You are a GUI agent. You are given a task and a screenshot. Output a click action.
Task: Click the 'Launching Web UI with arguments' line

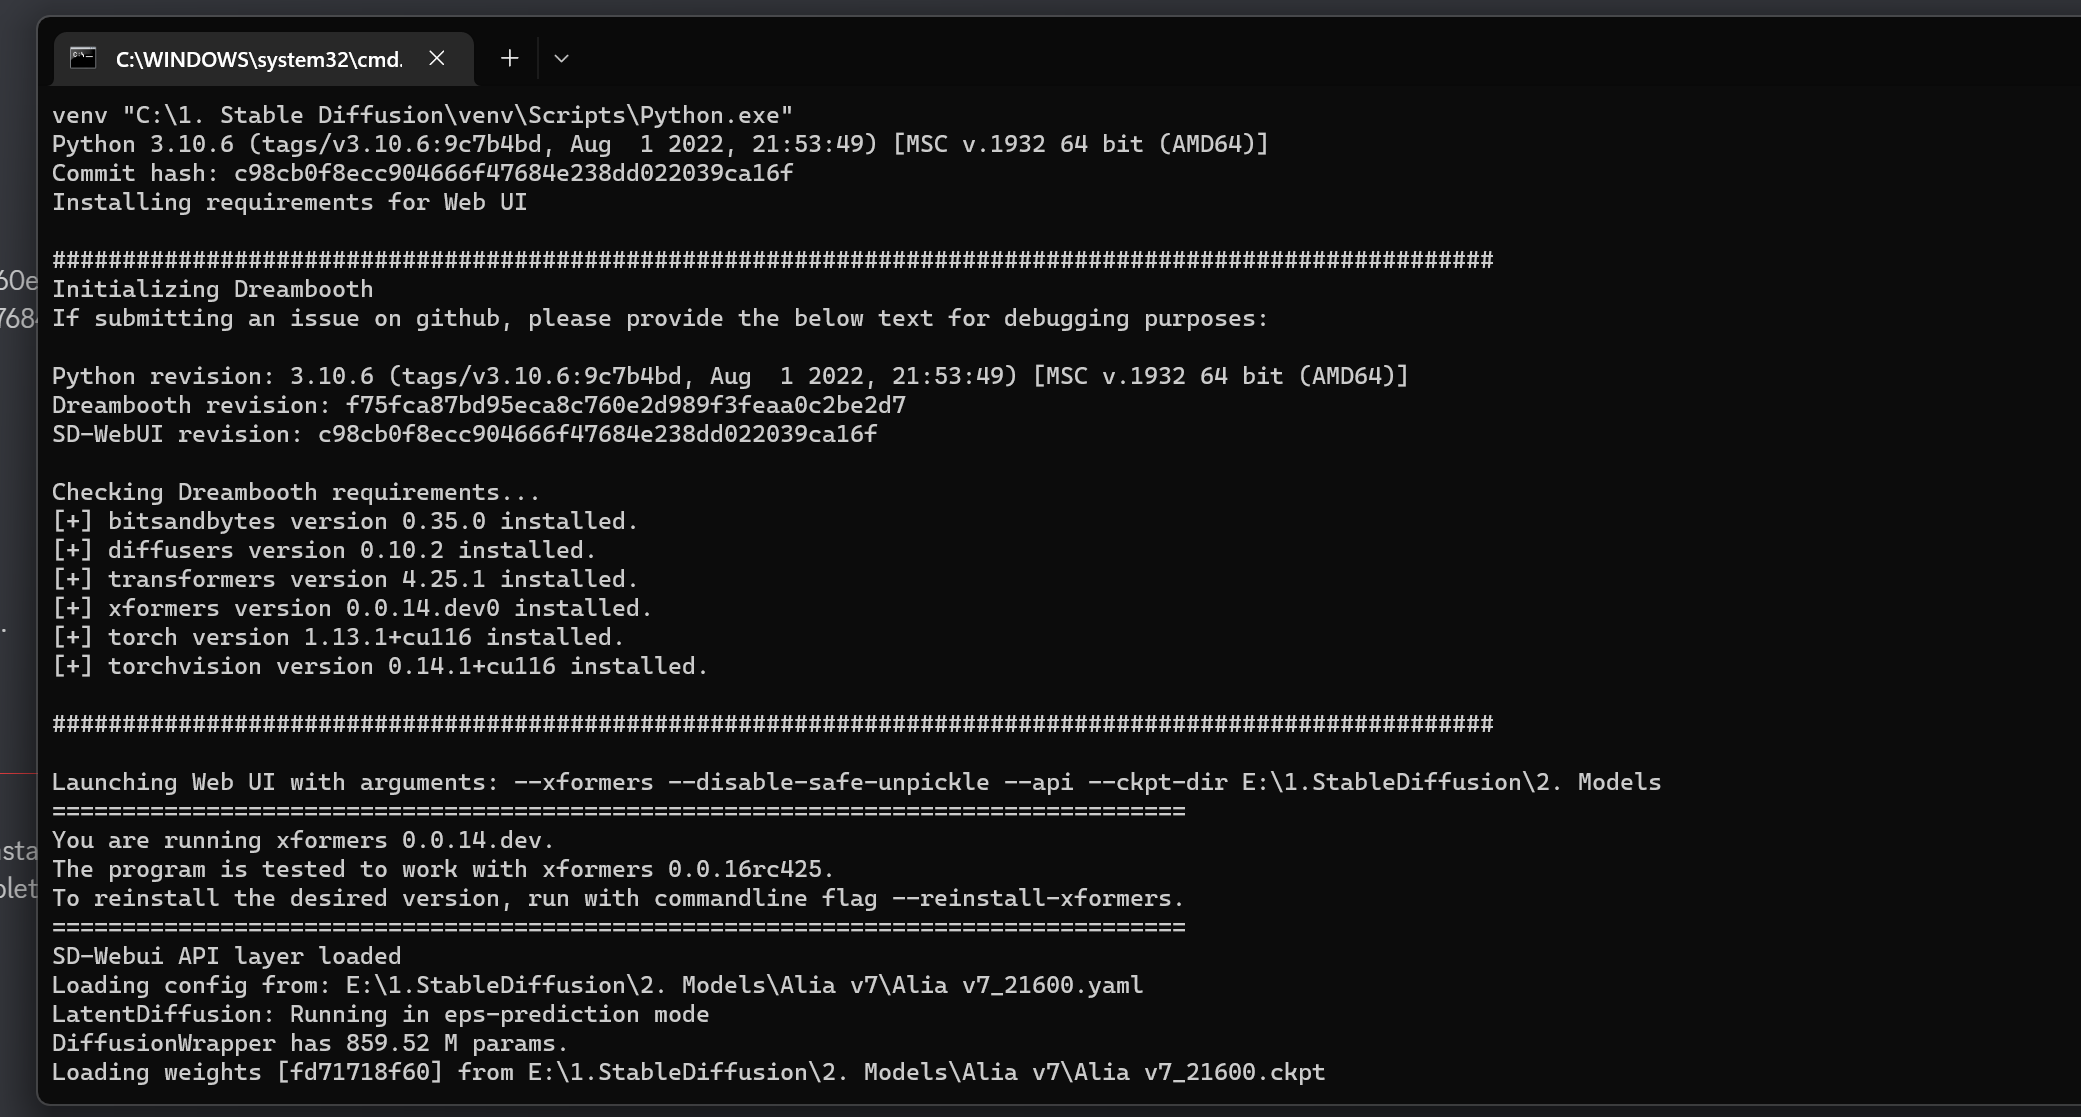[x=857, y=782]
